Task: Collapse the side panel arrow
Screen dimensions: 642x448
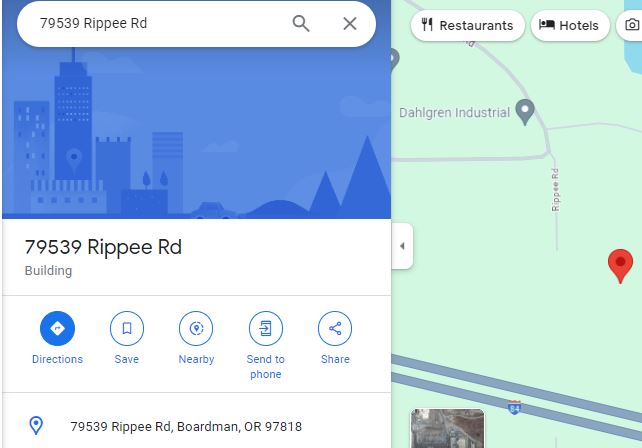Action: pos(402,246)
